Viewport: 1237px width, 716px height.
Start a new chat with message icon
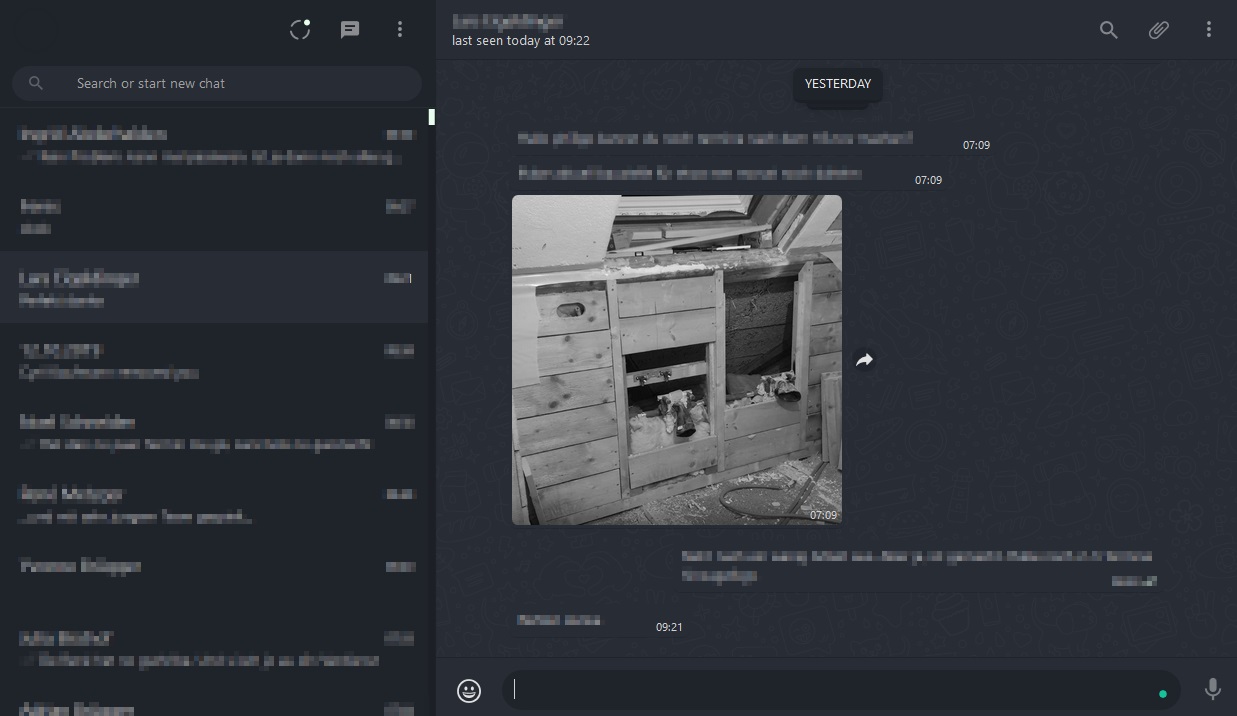pos(350,30)
